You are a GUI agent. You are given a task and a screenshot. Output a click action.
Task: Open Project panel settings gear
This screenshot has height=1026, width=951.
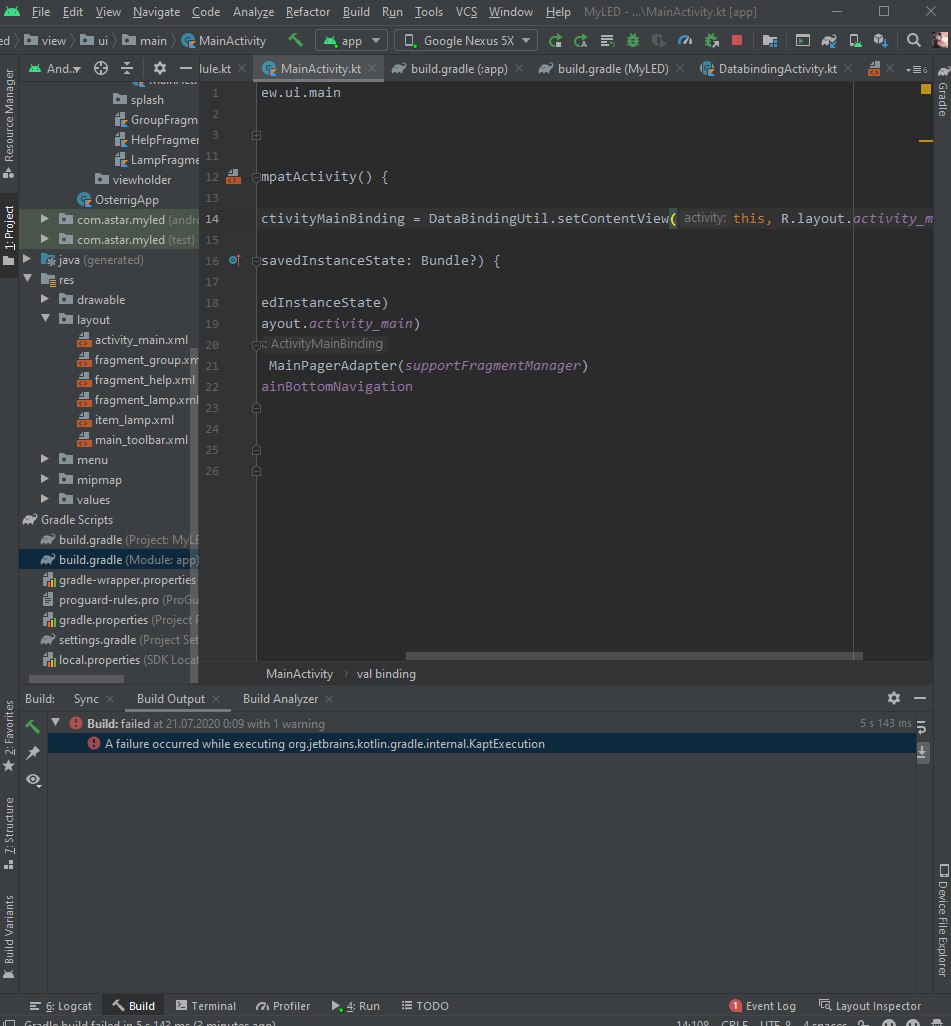pos(160,68)
